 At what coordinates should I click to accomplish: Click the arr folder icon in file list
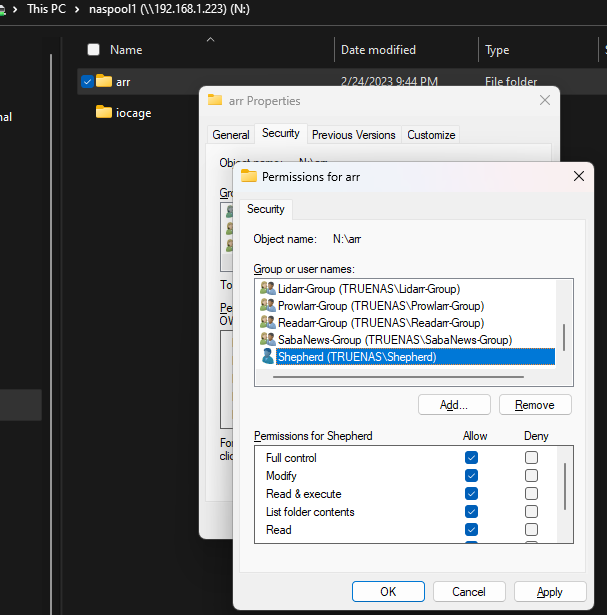104,81
